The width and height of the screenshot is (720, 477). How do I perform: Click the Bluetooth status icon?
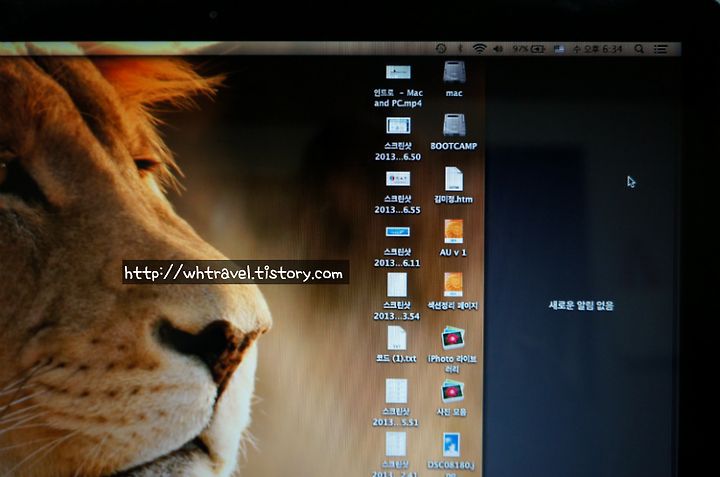460,48
